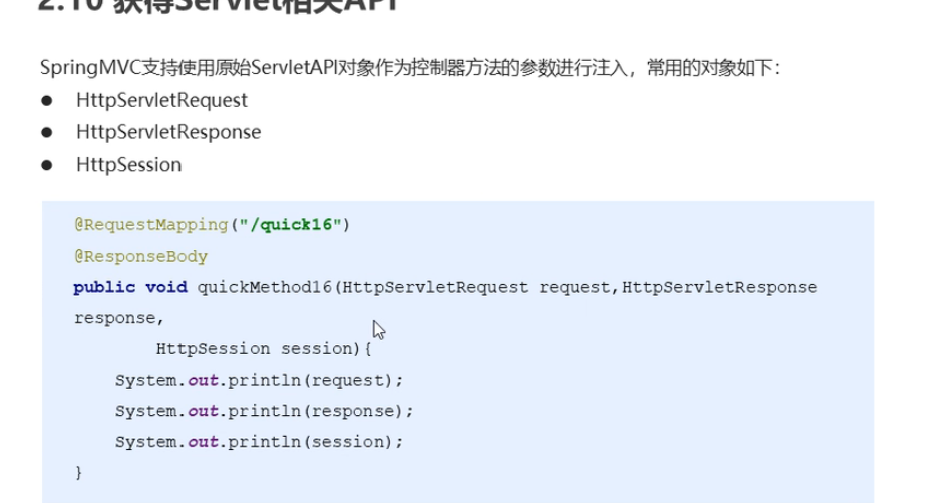The image size is (930, 503).
Task: Click the closing brace of the method
Action: pyautogui.click(x=78, y=472)
